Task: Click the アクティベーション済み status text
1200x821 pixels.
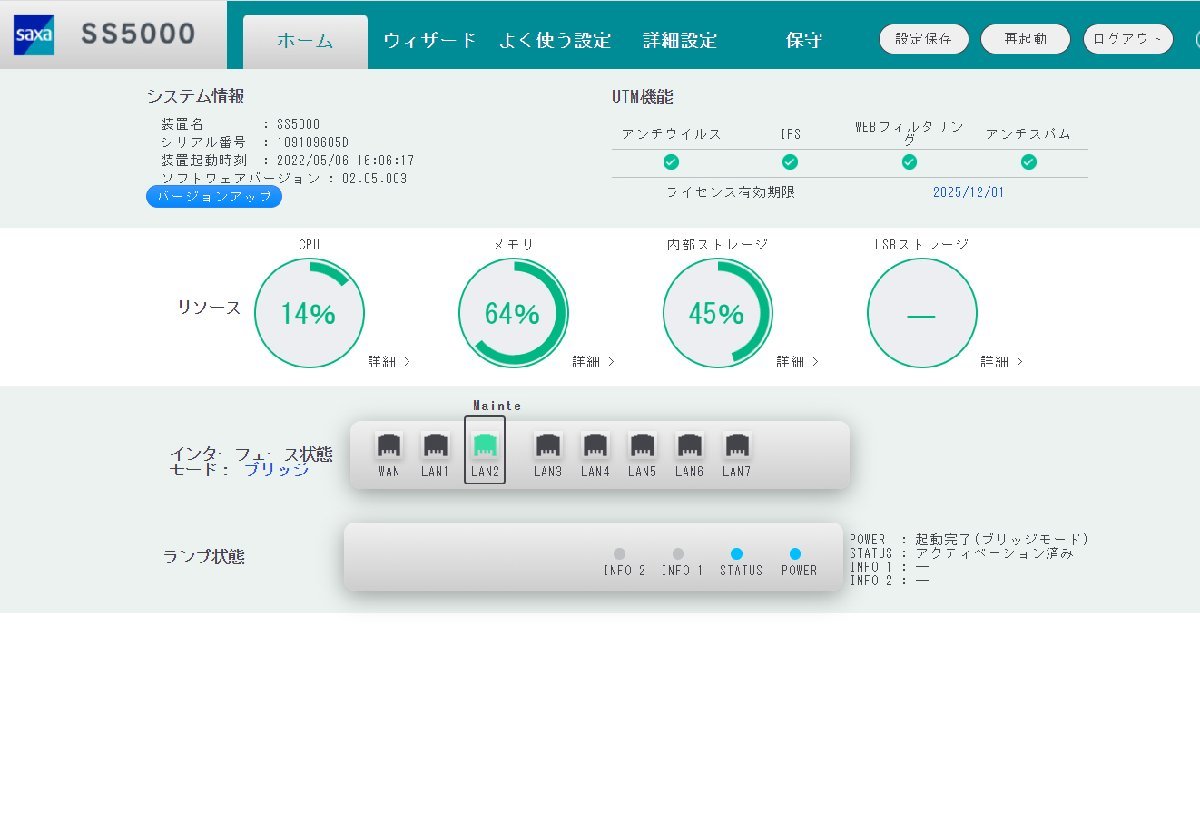Action: click(994, 553)
